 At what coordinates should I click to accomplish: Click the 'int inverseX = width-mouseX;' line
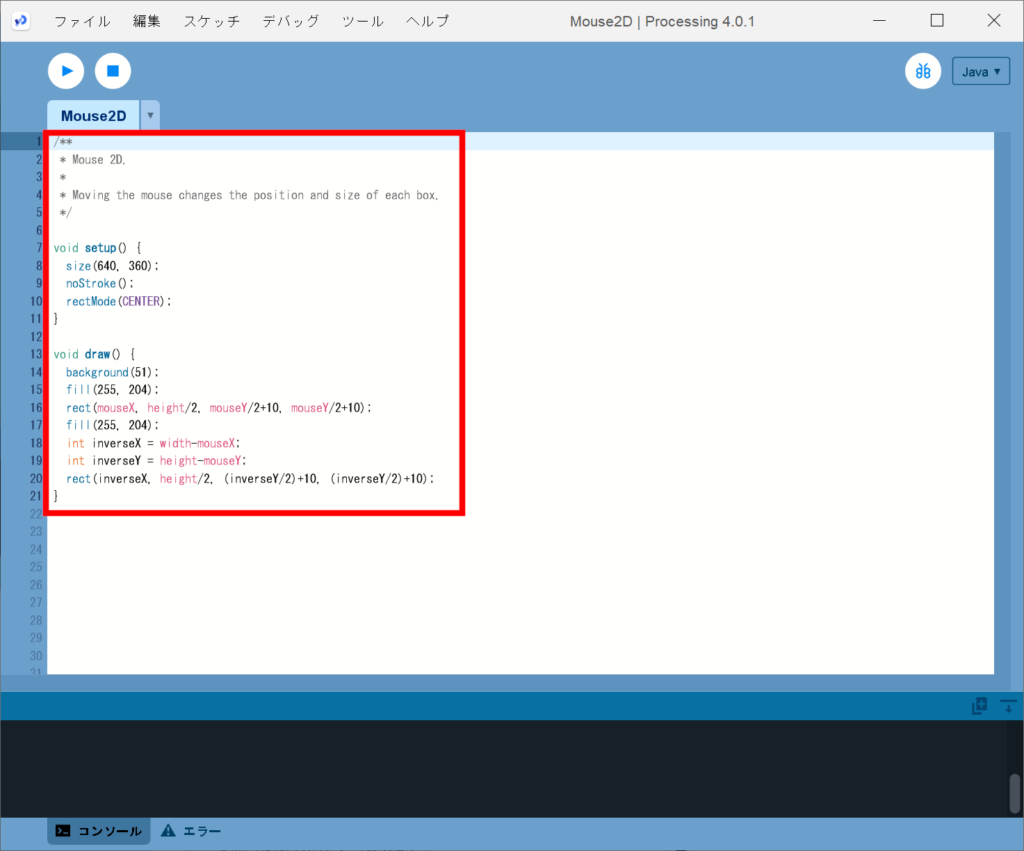click(x=153, y=443)
